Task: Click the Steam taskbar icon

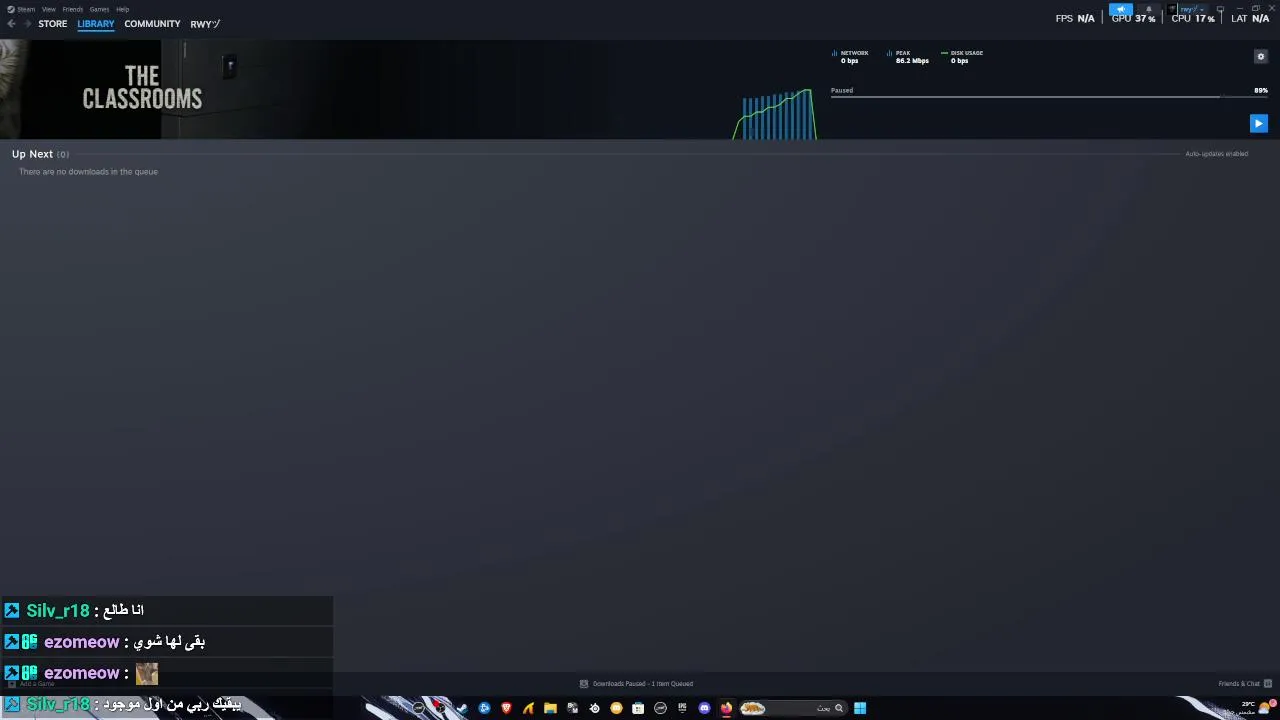Action: [x=462, y=708]
